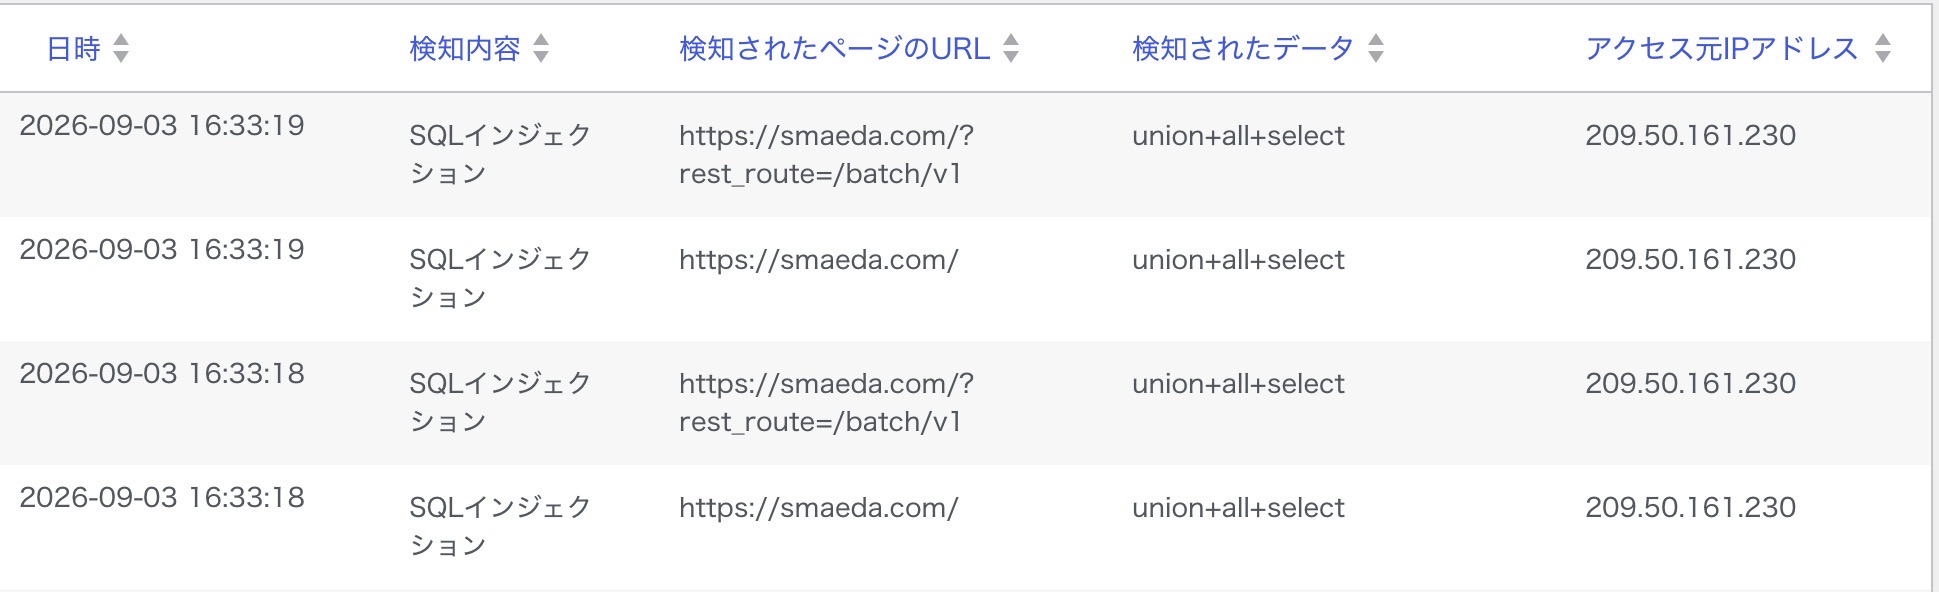Sort table by 日時 header label
This screenshot has width=1939, height=592.
74,49
